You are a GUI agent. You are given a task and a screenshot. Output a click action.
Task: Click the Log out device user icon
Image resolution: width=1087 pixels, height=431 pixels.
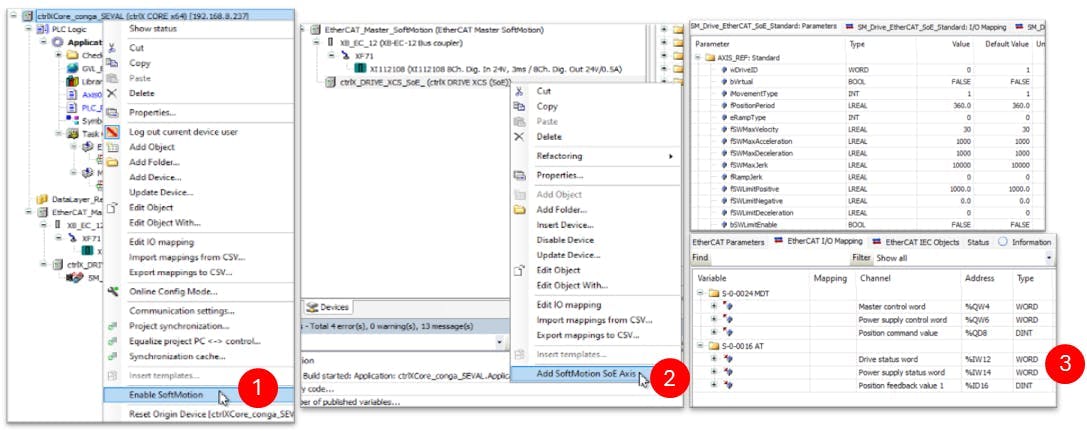pyautogui.click(x=112, y=132)
